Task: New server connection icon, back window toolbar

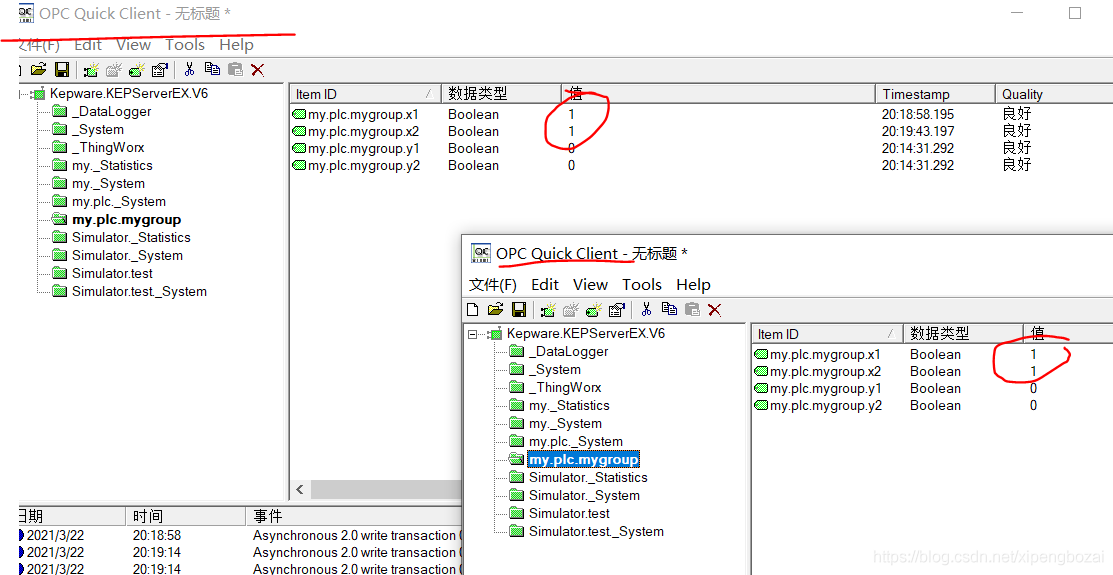Action: pos(91,70)
